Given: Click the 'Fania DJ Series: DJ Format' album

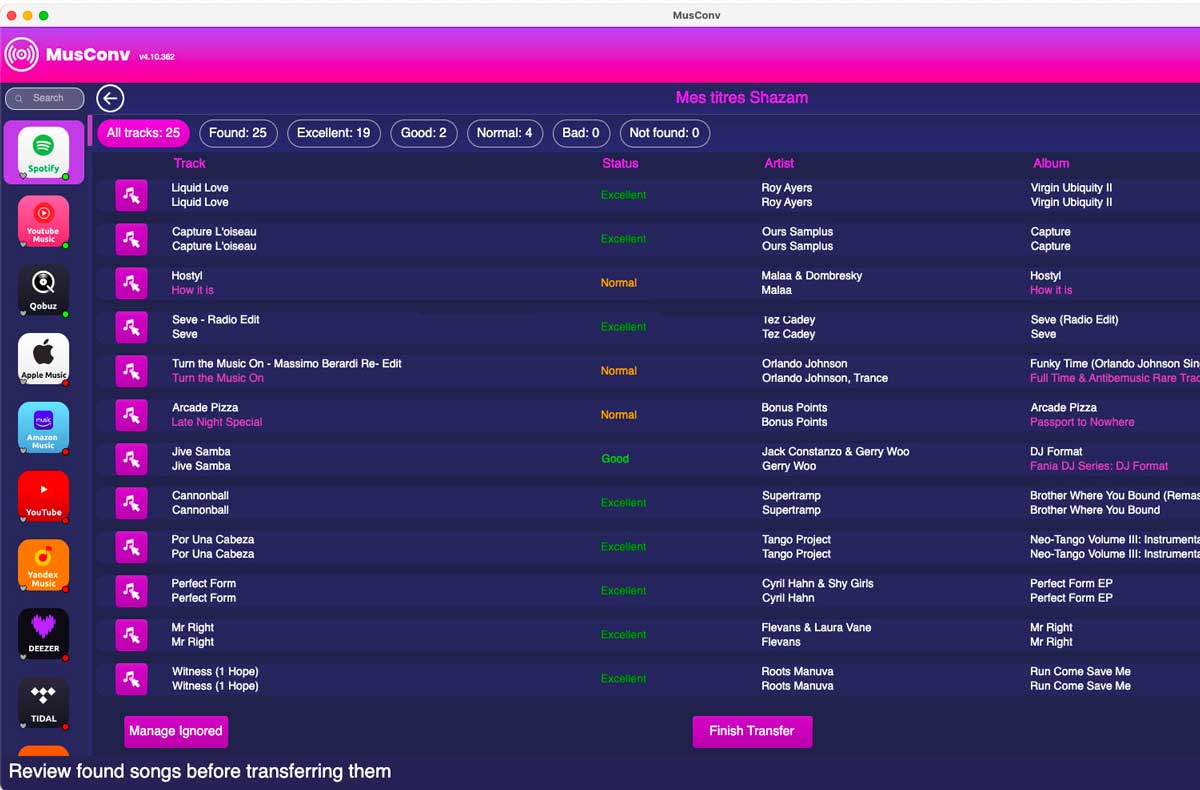Looking at the screenshot, I should tap(1099, 466).
